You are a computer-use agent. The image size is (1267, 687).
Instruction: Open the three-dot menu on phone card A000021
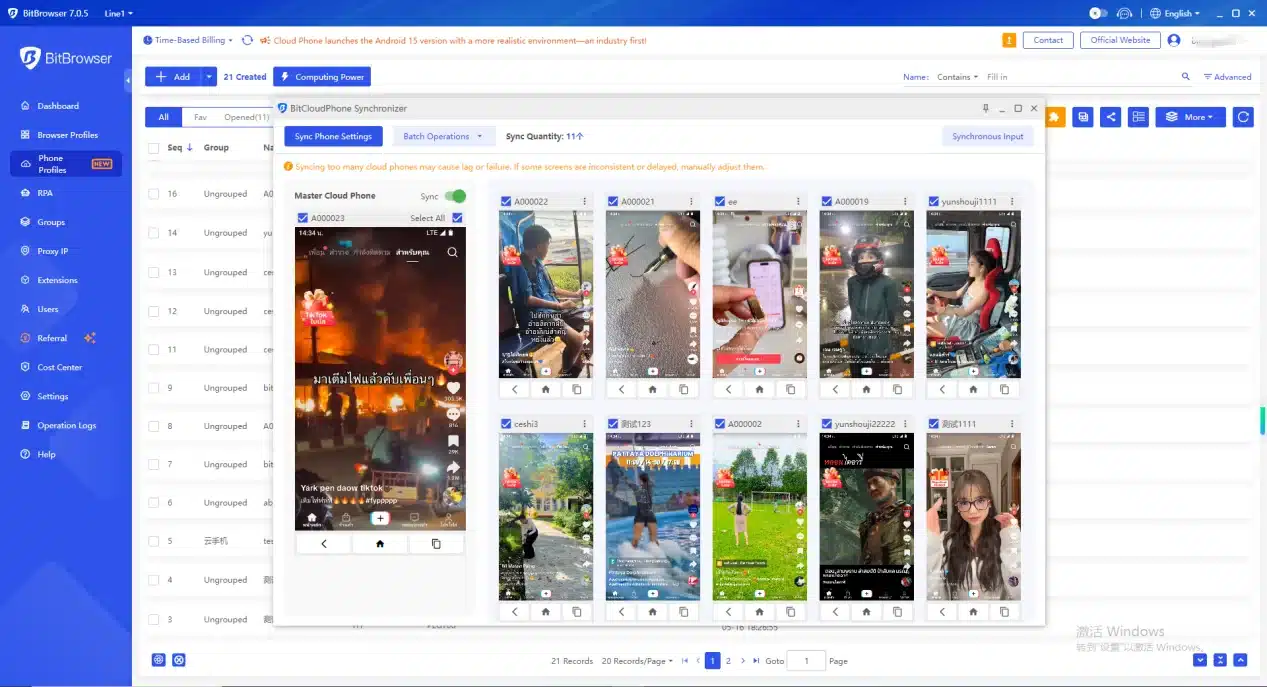[x=692, y=201]
